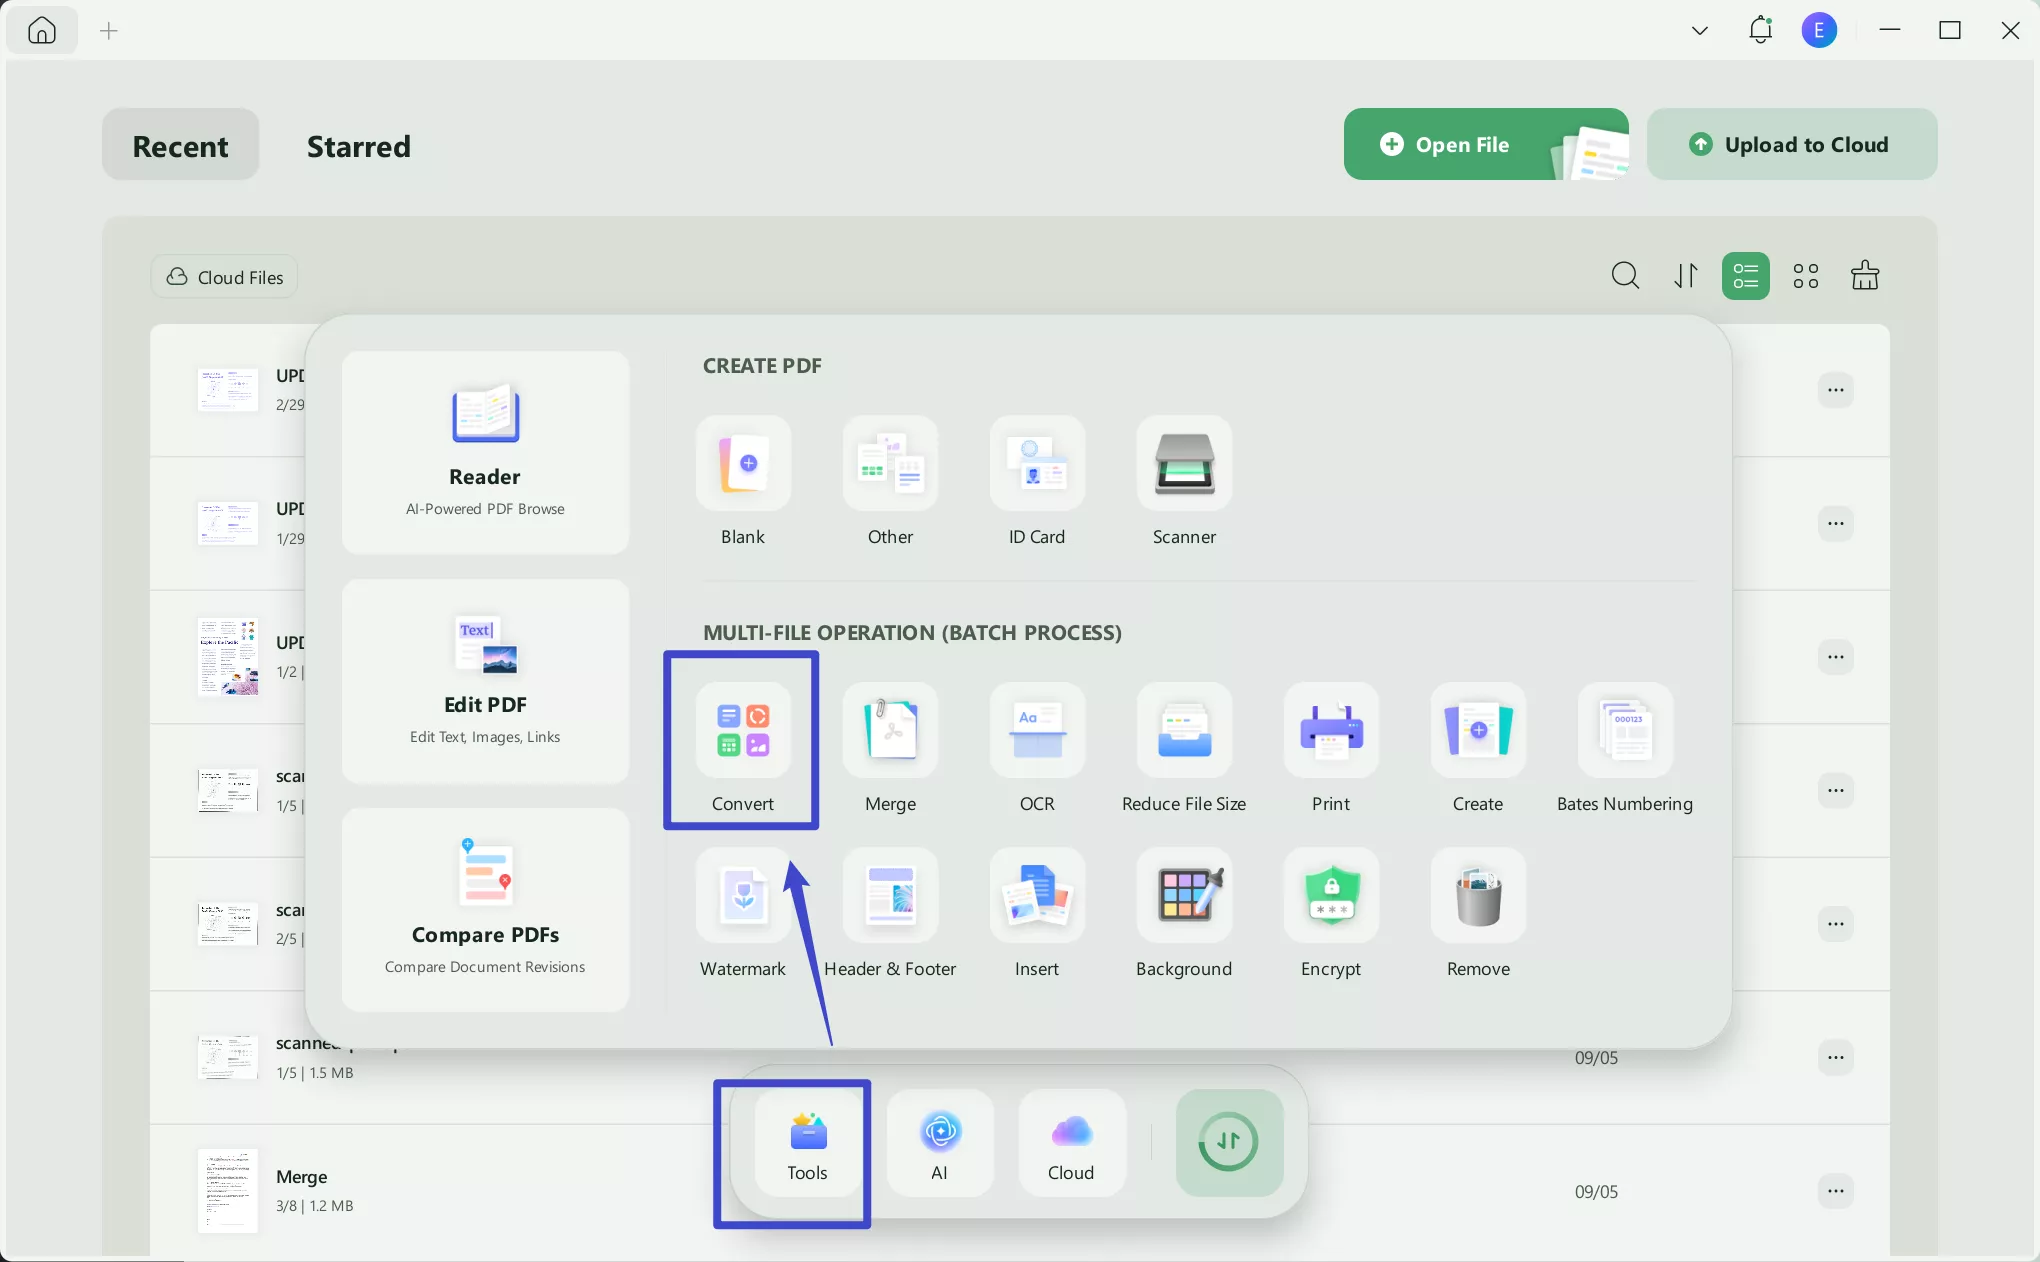Toggle the Cloud Files filter
This screenshot has height=1262, width=2040.
click(223, 277)
